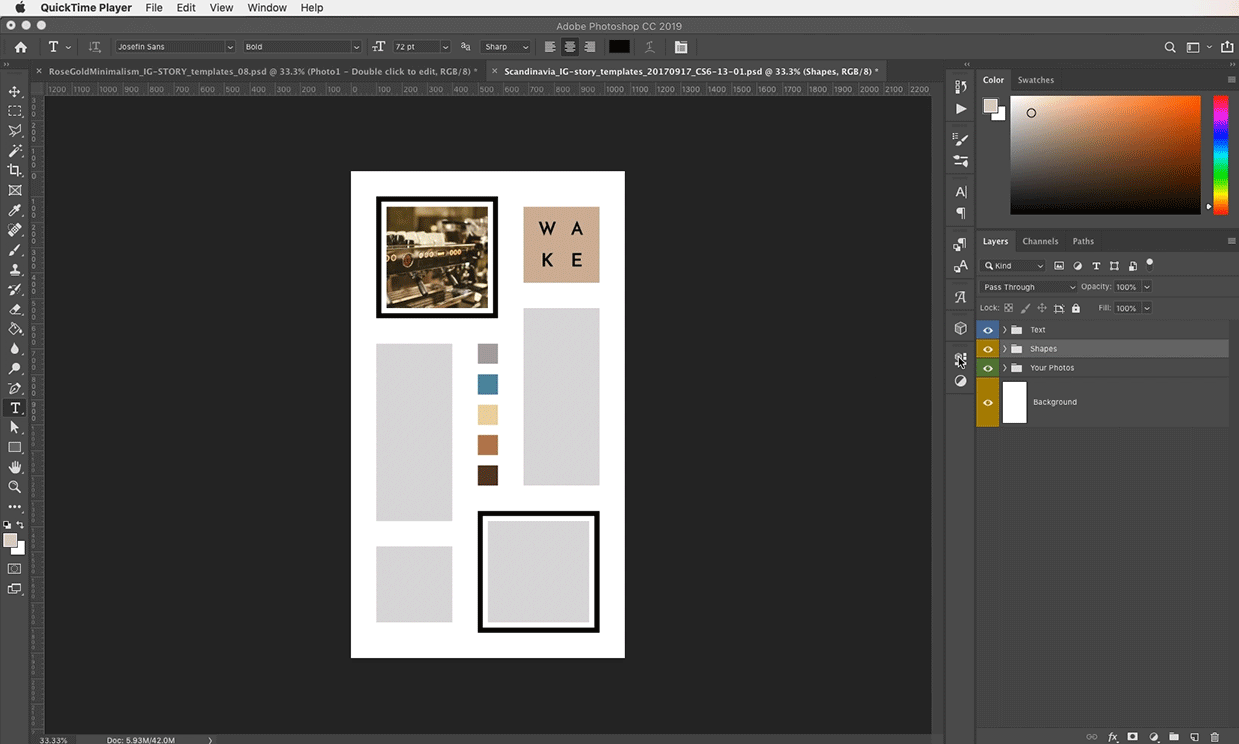The width and height of the screenshot is (1239, 744).
Task: Filter layers by type layers
Action: (x=1096, y=266)
